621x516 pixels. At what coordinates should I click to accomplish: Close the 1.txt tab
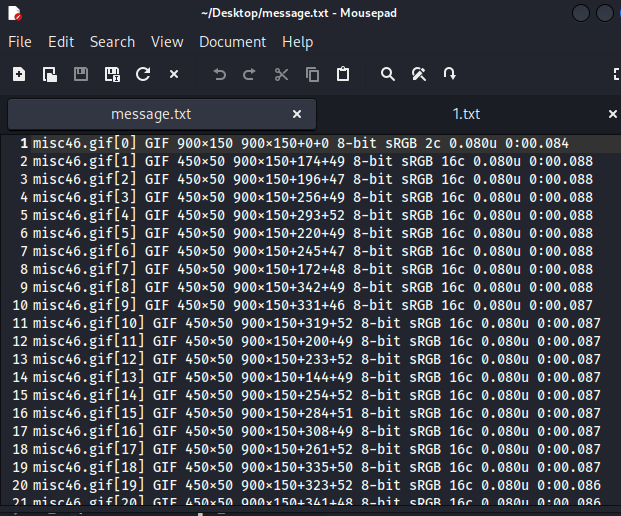(x=612, y=114)
